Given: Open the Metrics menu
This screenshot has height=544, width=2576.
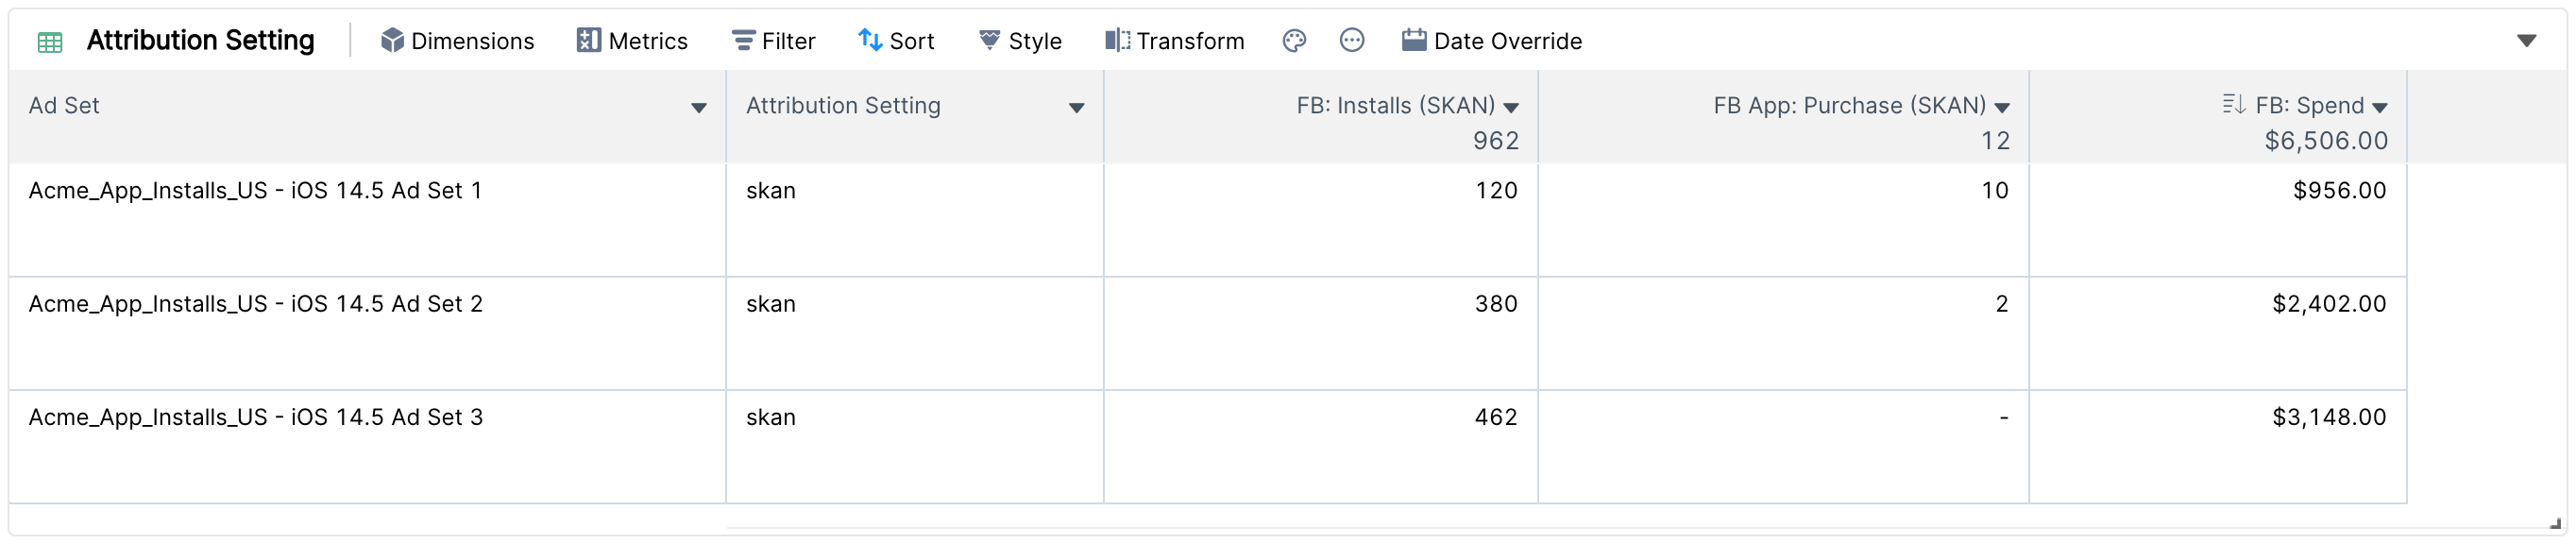Looking at the screenshot, I should [632, 41].
